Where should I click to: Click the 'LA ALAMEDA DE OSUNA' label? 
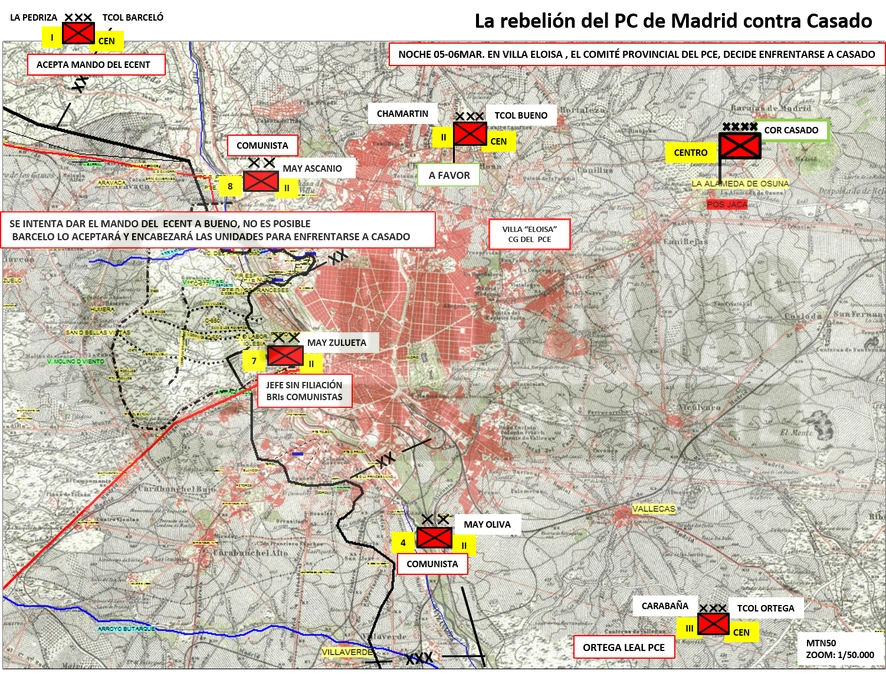tap(740, 184)
